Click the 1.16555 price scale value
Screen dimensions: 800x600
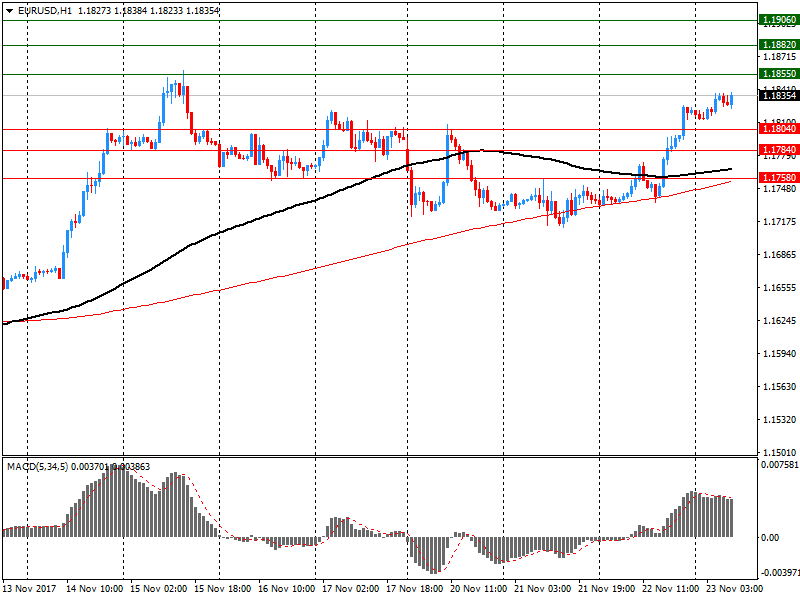tap(779, 288)
